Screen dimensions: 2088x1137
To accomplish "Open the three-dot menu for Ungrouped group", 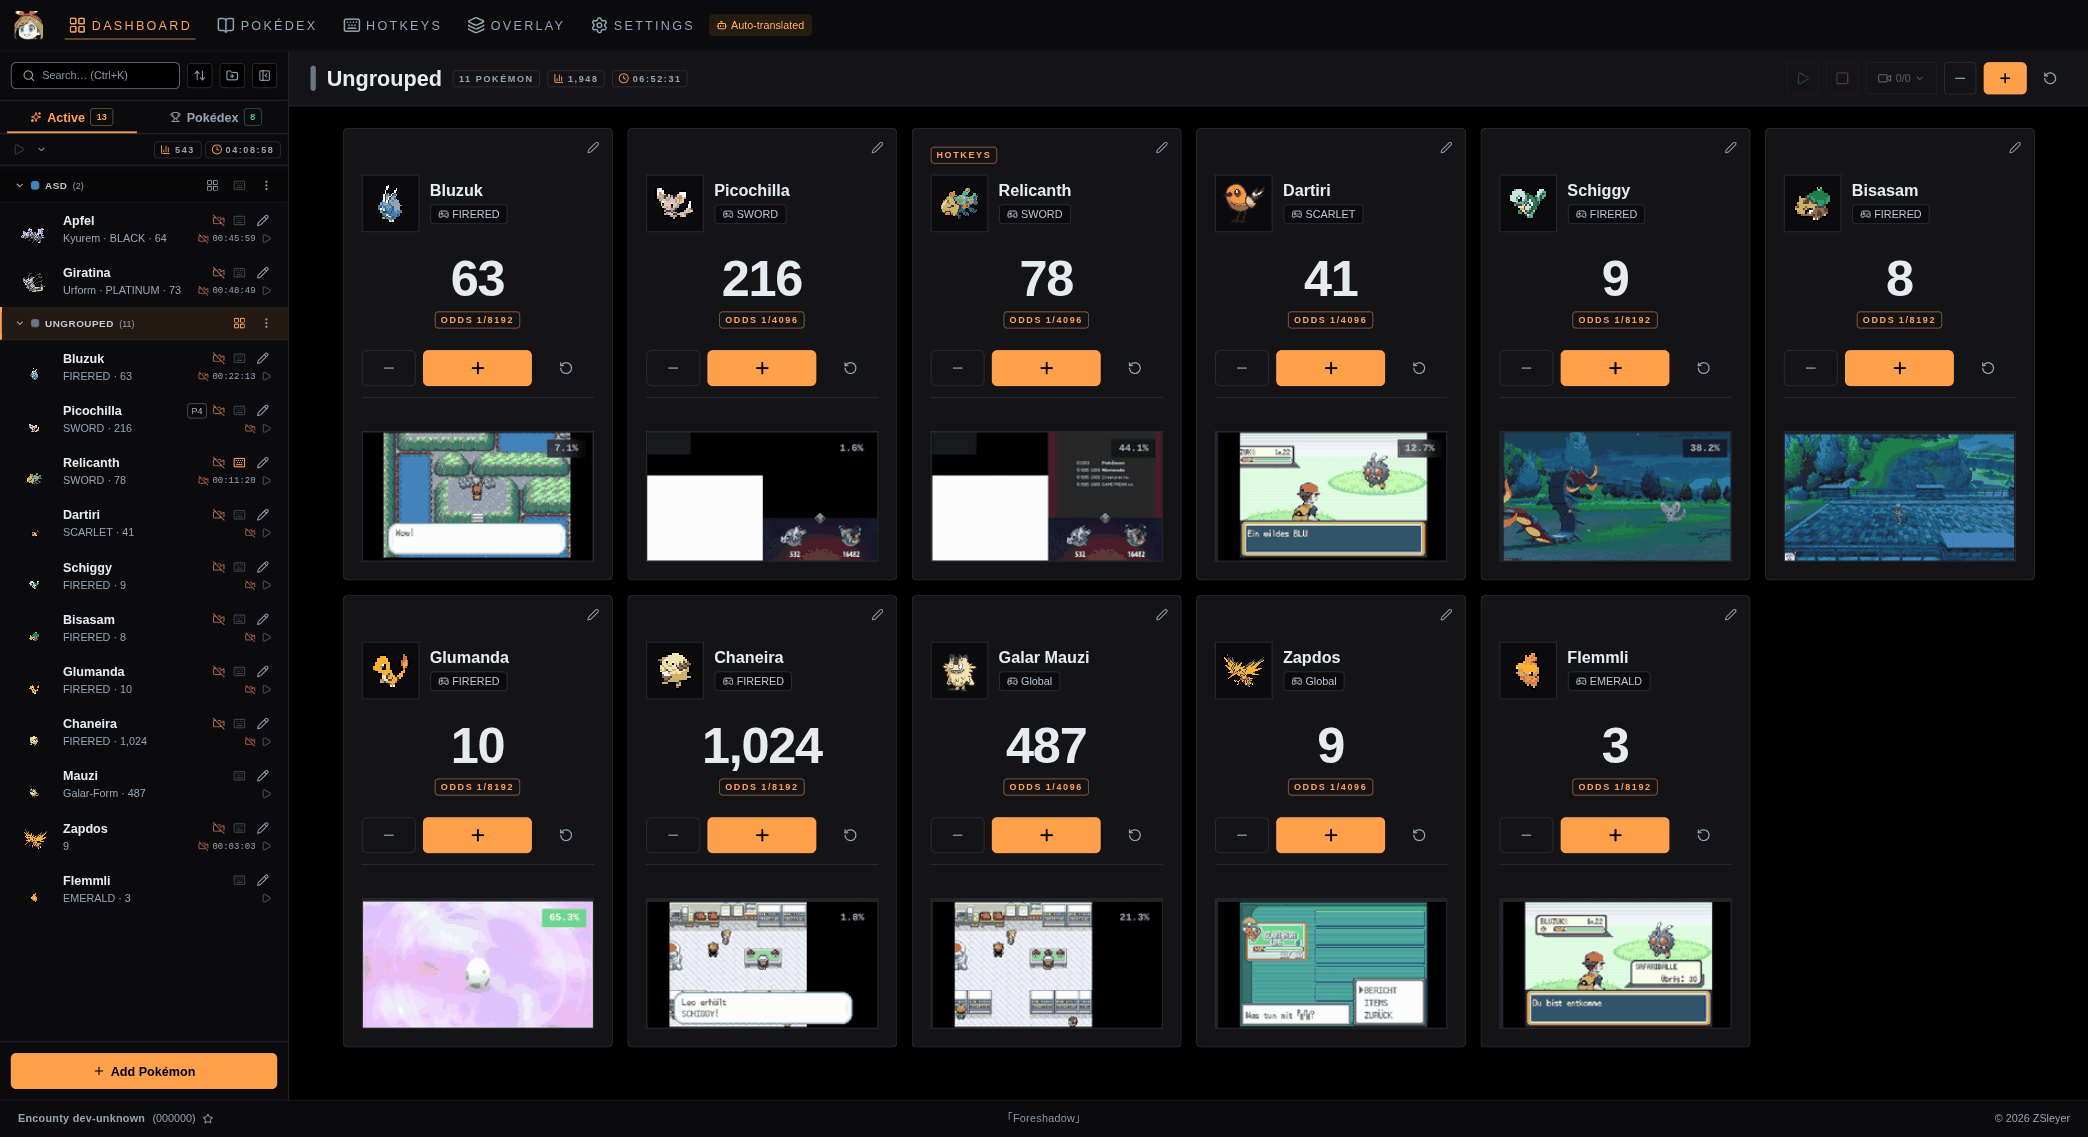I will [x=266, y=324].
